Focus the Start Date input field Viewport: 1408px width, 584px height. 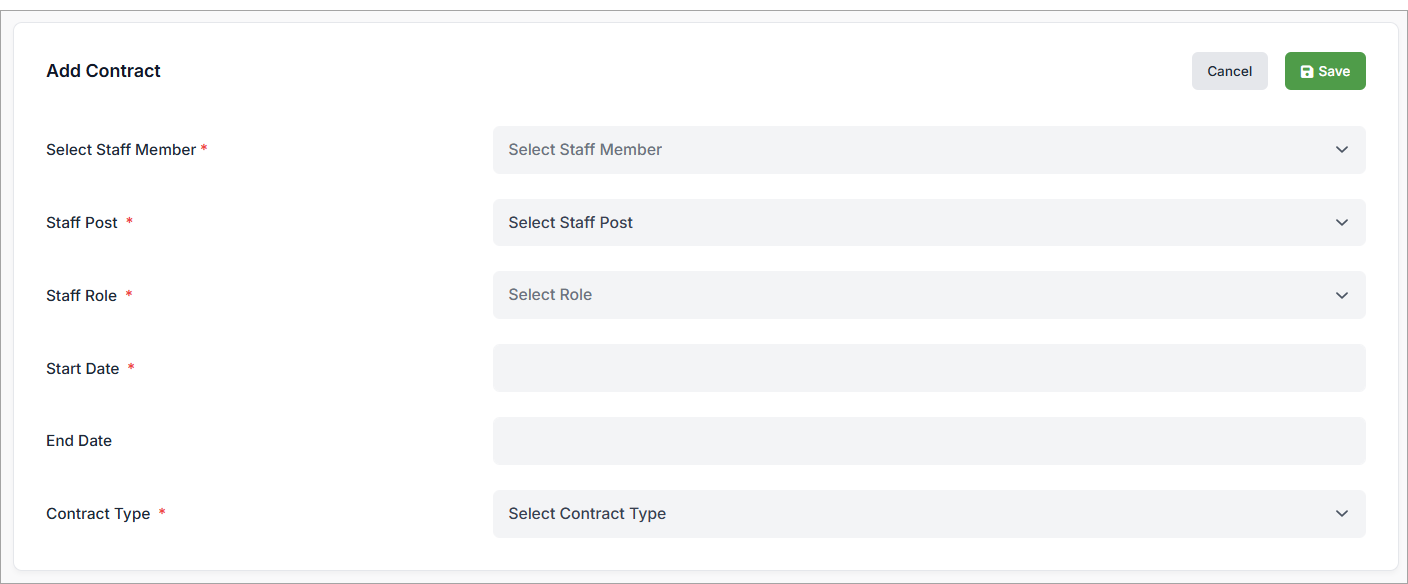[928, 368]
